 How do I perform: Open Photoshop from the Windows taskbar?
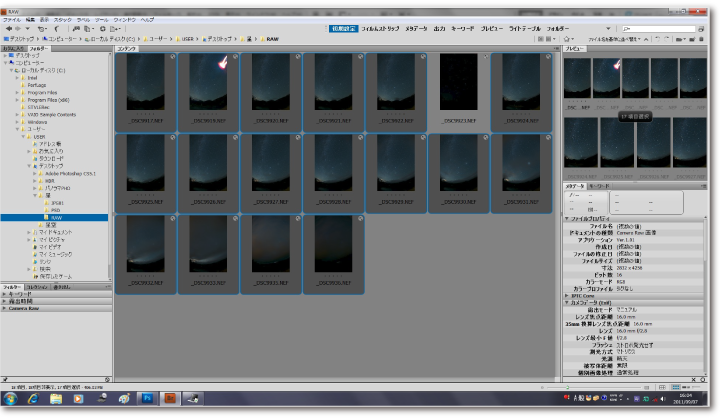pos(146,398)
